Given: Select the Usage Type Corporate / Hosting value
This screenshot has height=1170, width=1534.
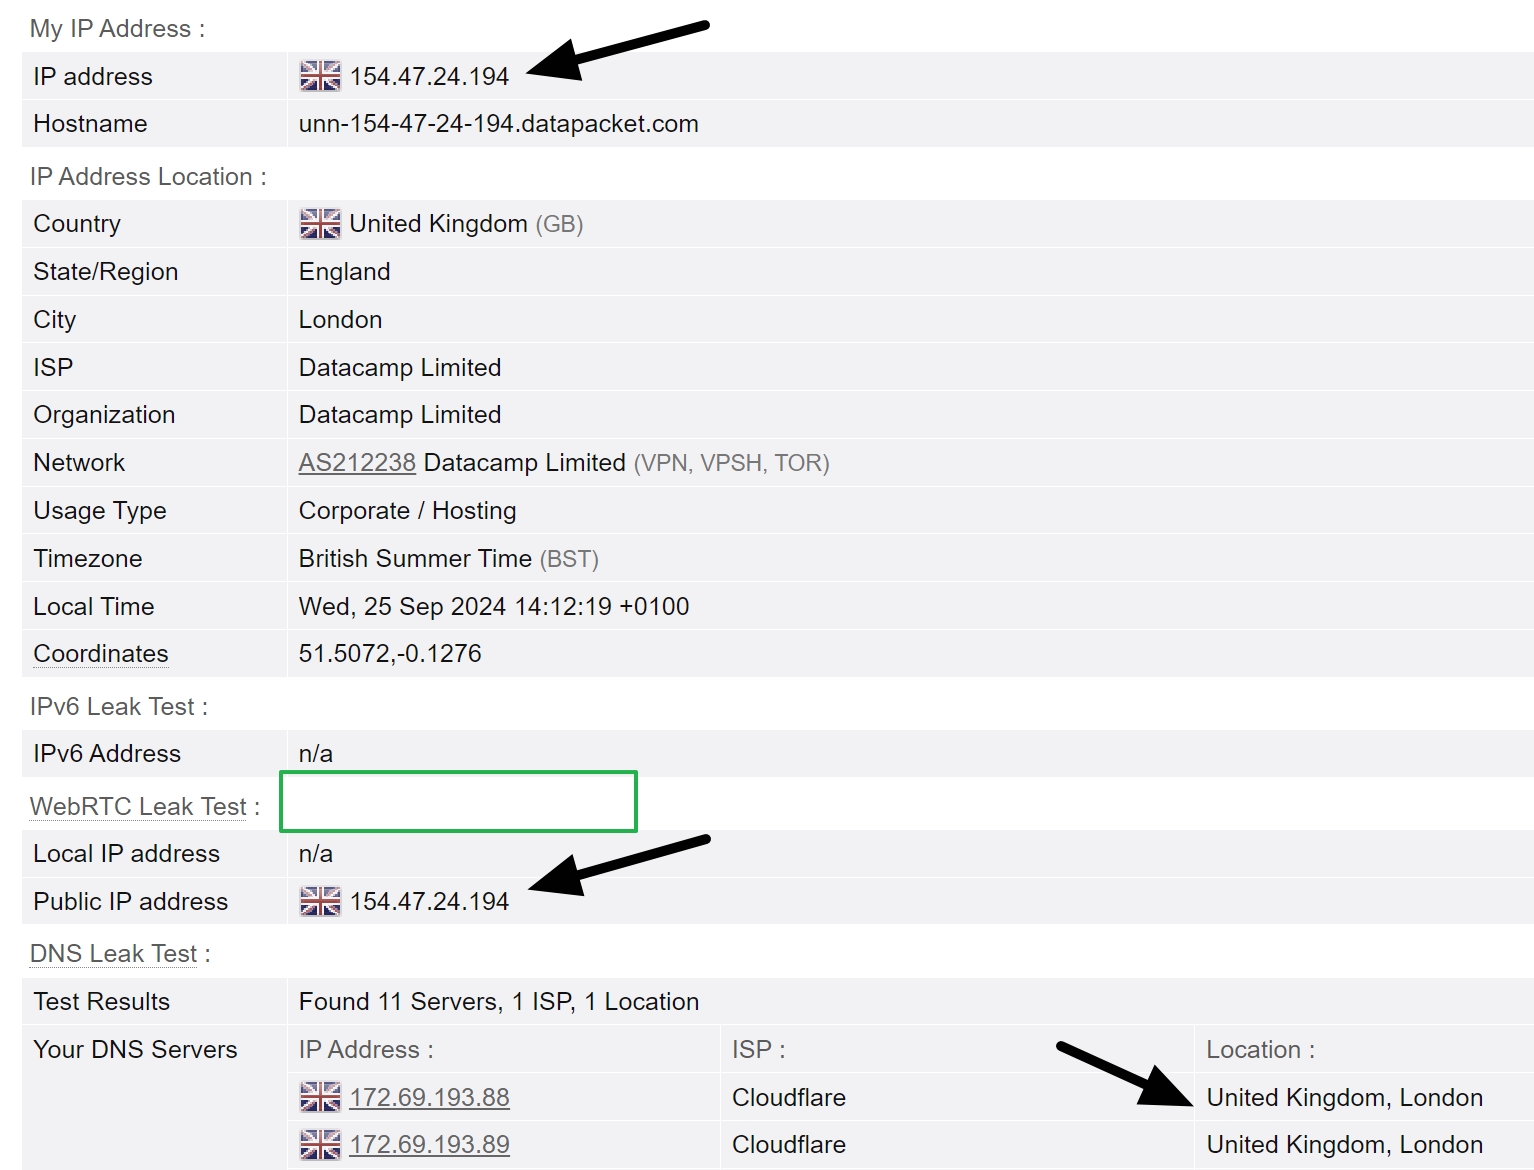Looking at the screenshot, I should click(x=406, y=510).
